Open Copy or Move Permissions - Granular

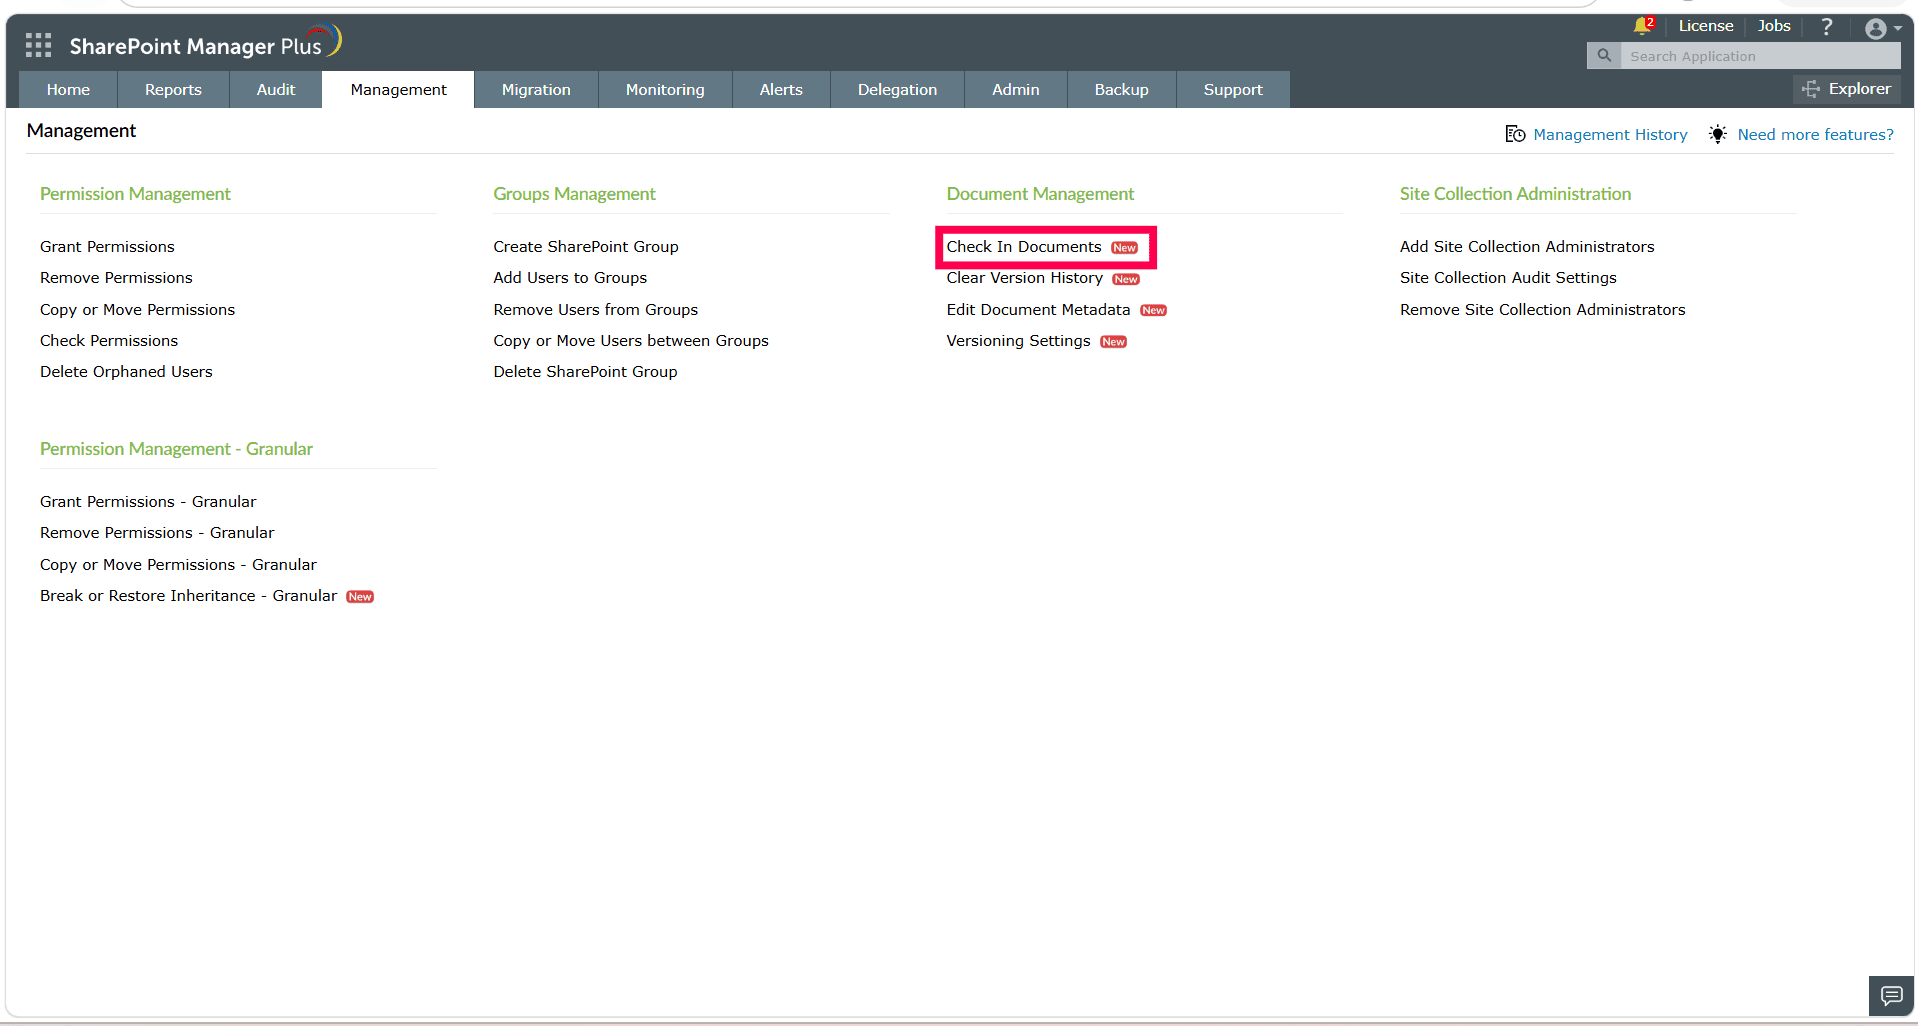click(x=178, y=565)
